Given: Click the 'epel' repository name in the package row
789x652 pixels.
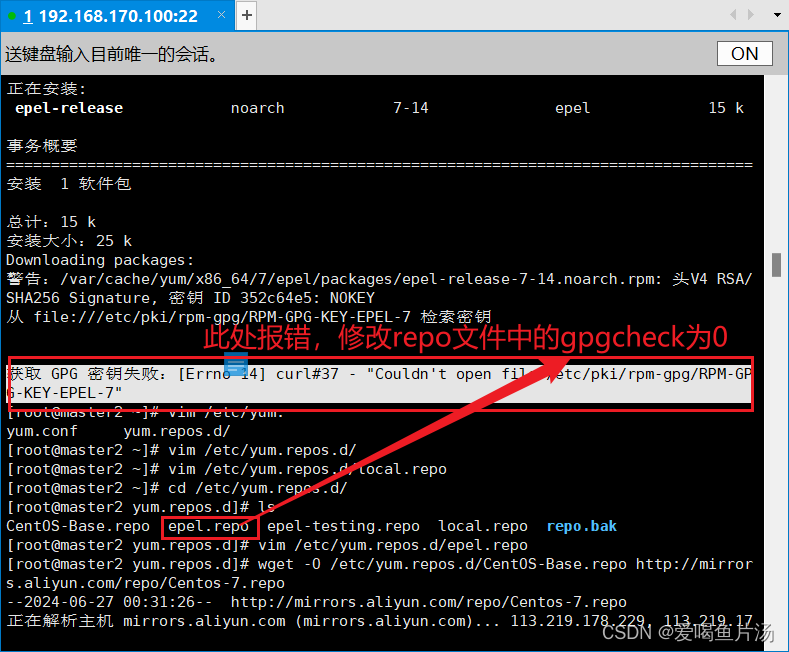Looking at the screenshot, I should tap(573, 108).
